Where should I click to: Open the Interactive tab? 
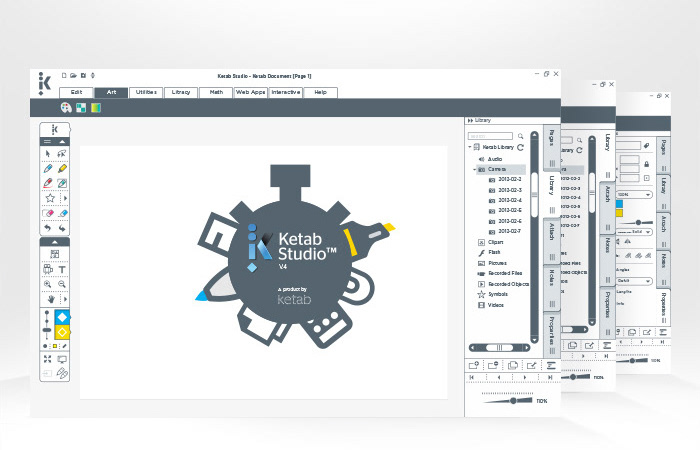tap(286, 92)
